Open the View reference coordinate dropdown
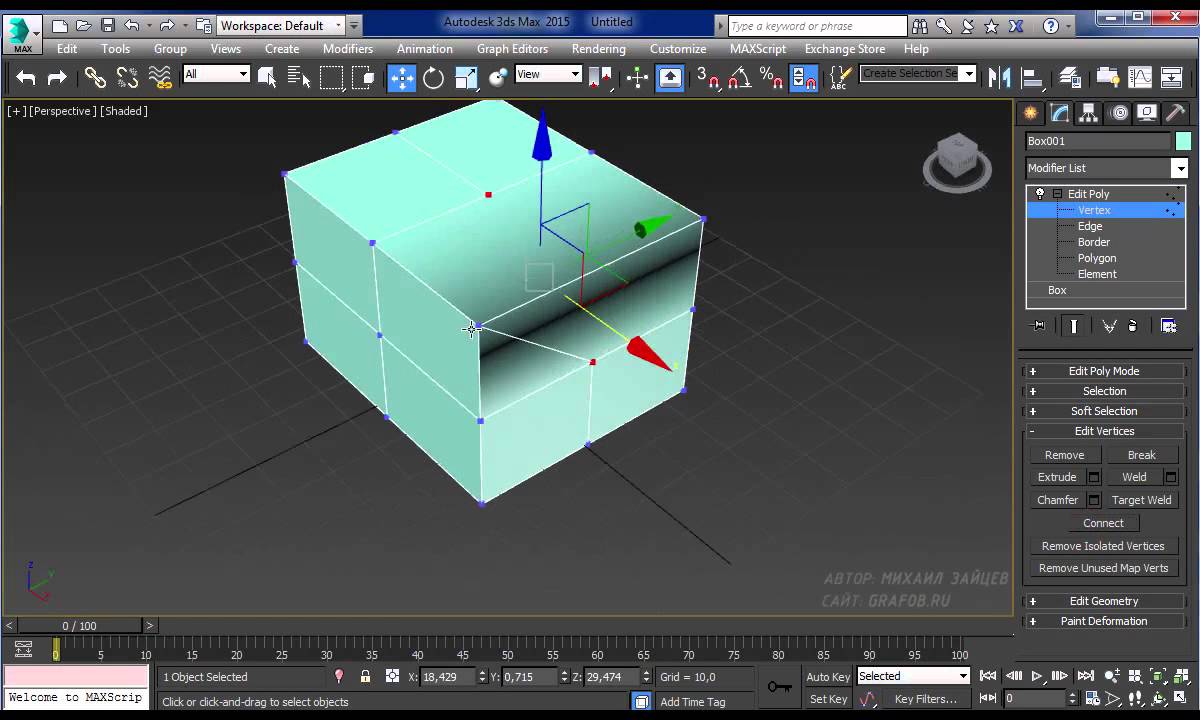 (548, 74)
